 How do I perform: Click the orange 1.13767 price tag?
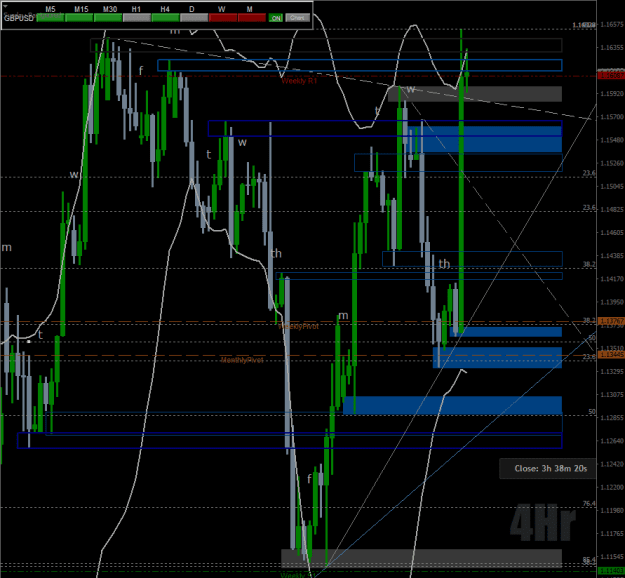(611, 321)
